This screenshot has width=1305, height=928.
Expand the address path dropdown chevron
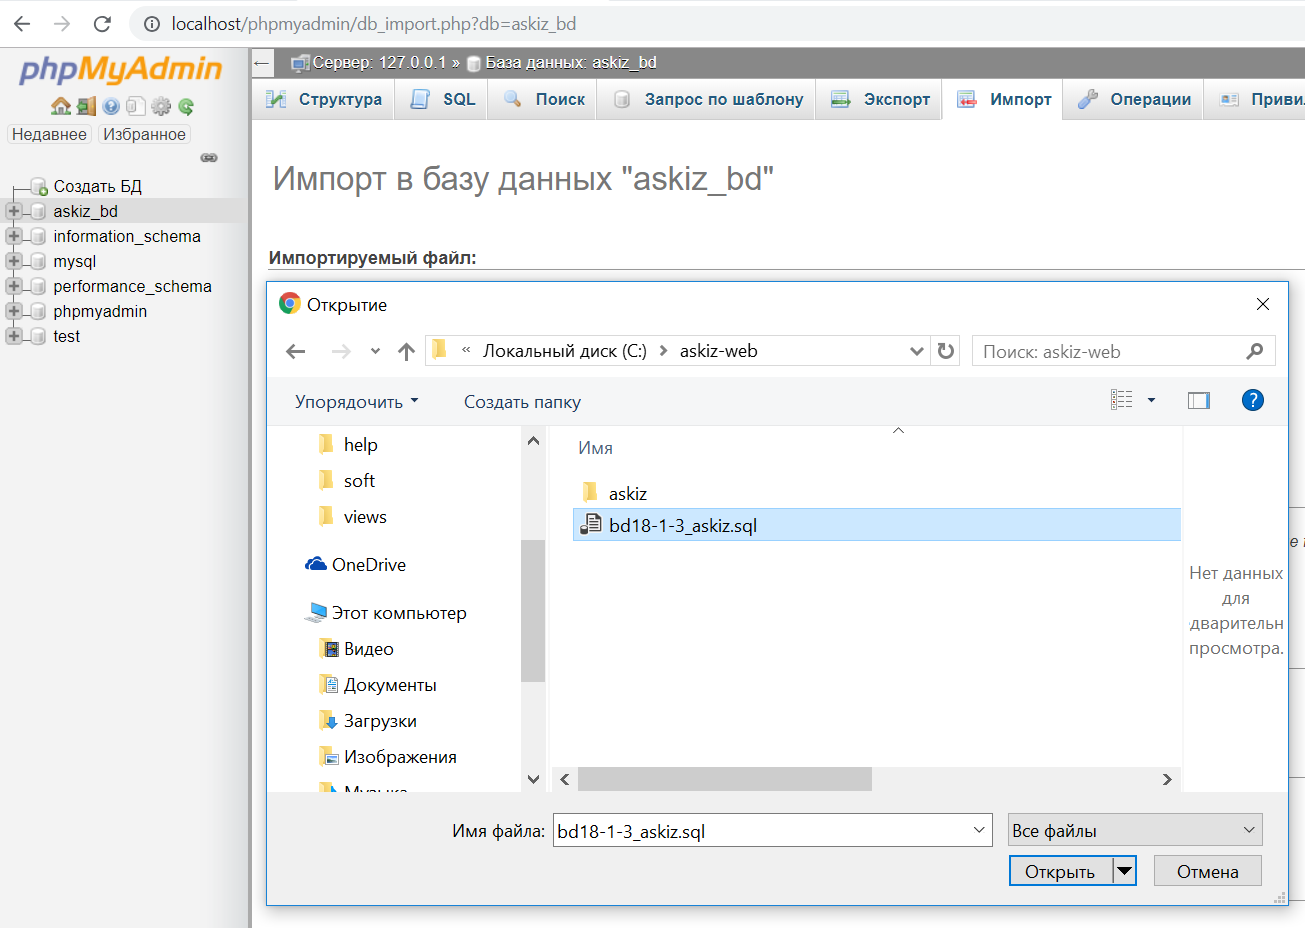[x=916, y=351]
